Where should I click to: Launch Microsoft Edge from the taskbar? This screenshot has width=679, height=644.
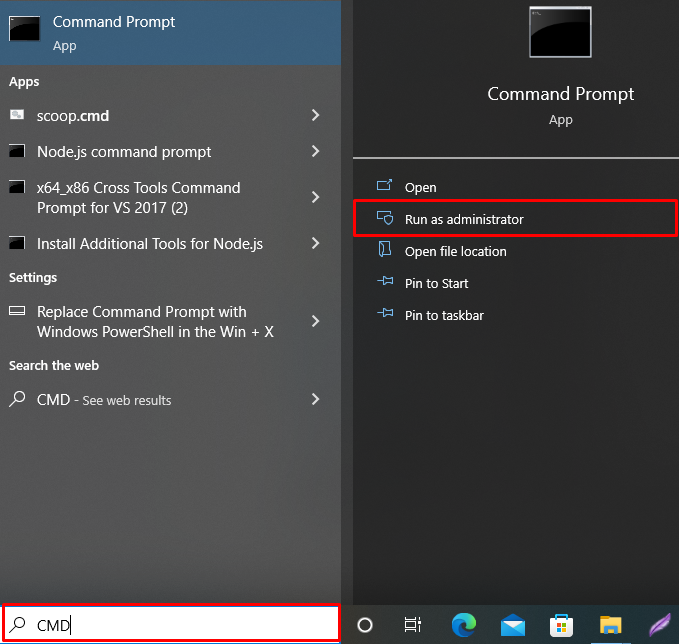click(x=463, y=625)
